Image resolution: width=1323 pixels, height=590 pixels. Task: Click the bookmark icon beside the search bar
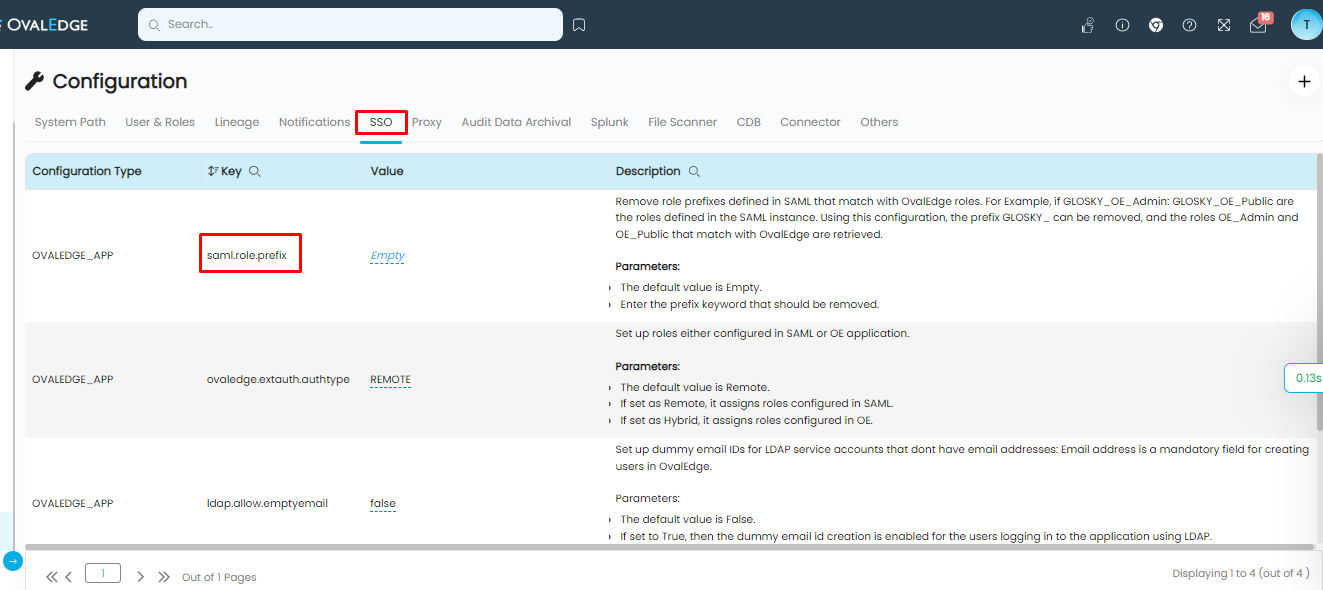pos(579,25)
